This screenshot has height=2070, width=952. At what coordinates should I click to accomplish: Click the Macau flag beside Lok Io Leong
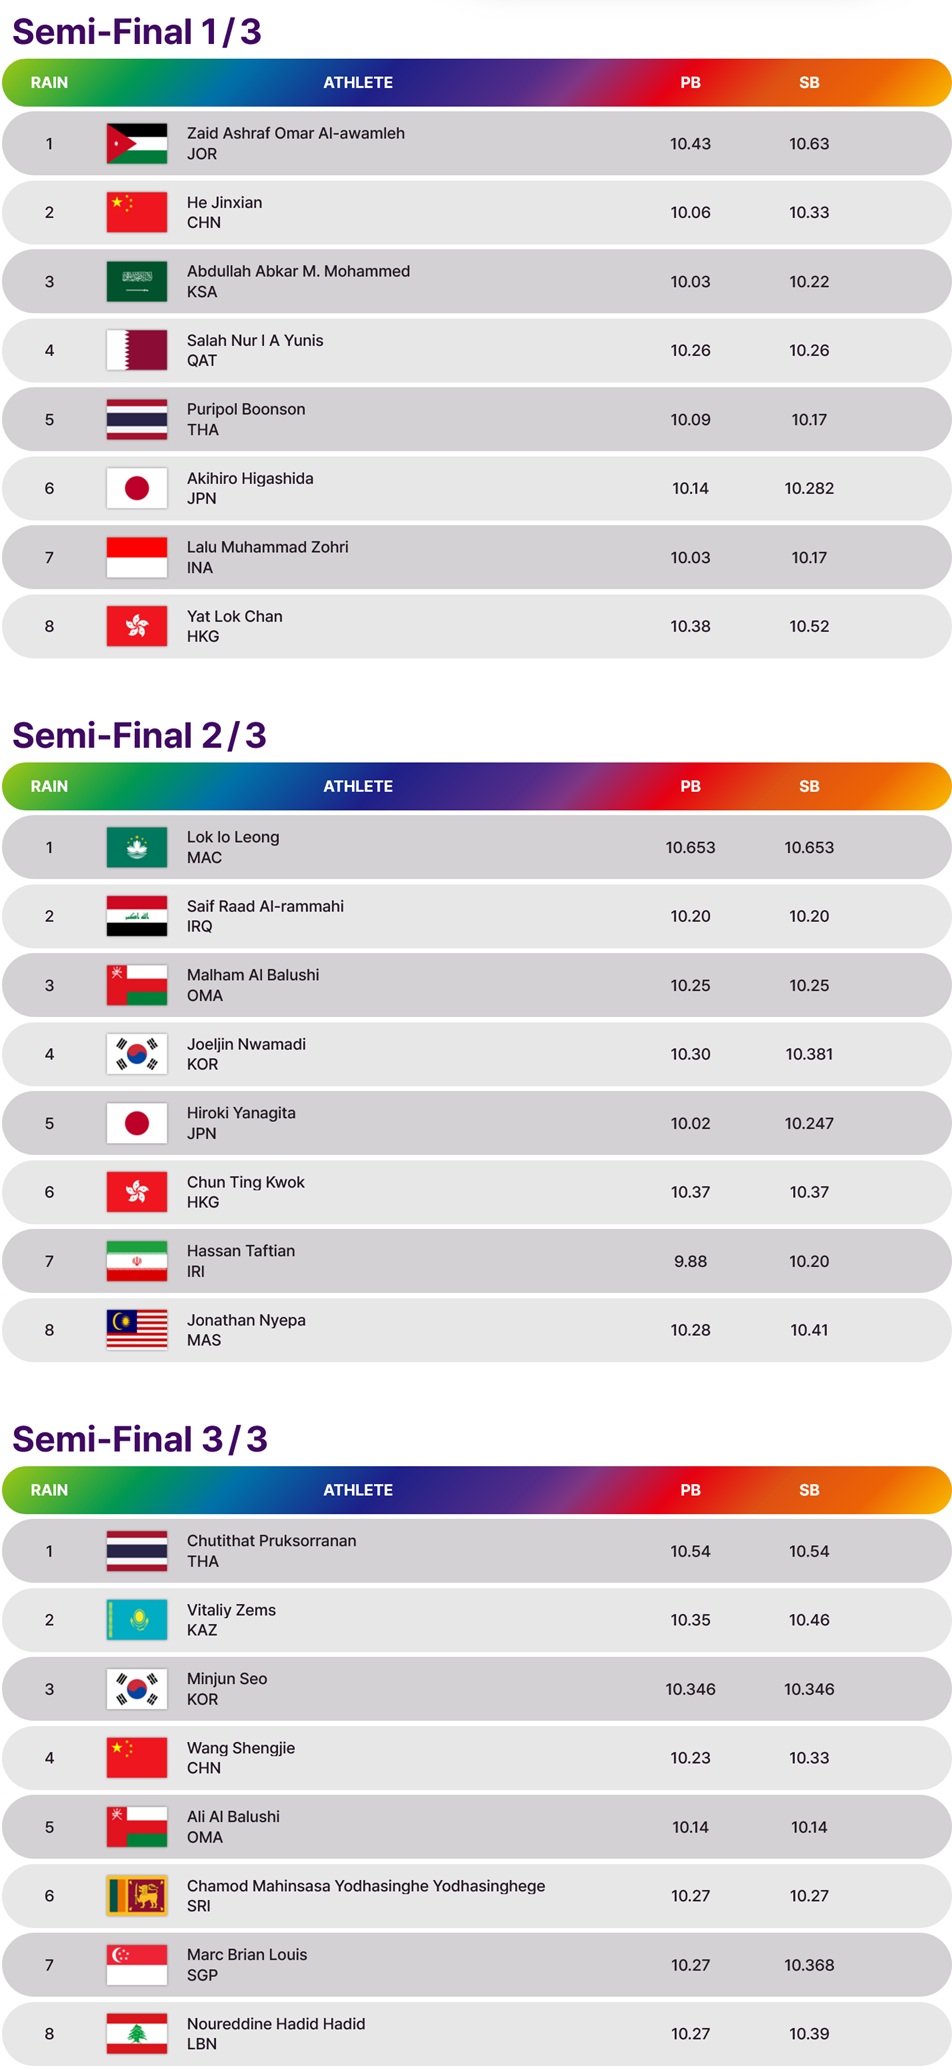click(137, 848)
